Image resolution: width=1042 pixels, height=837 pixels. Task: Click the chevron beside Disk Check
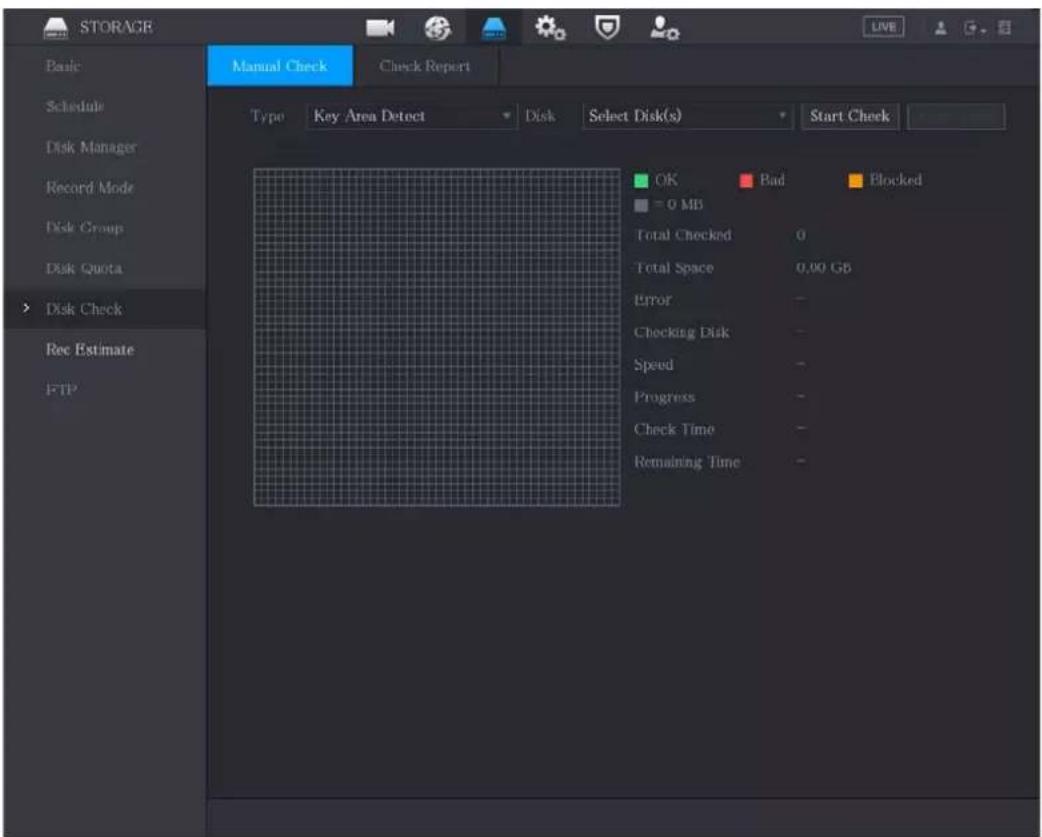[x=27, y=308]
